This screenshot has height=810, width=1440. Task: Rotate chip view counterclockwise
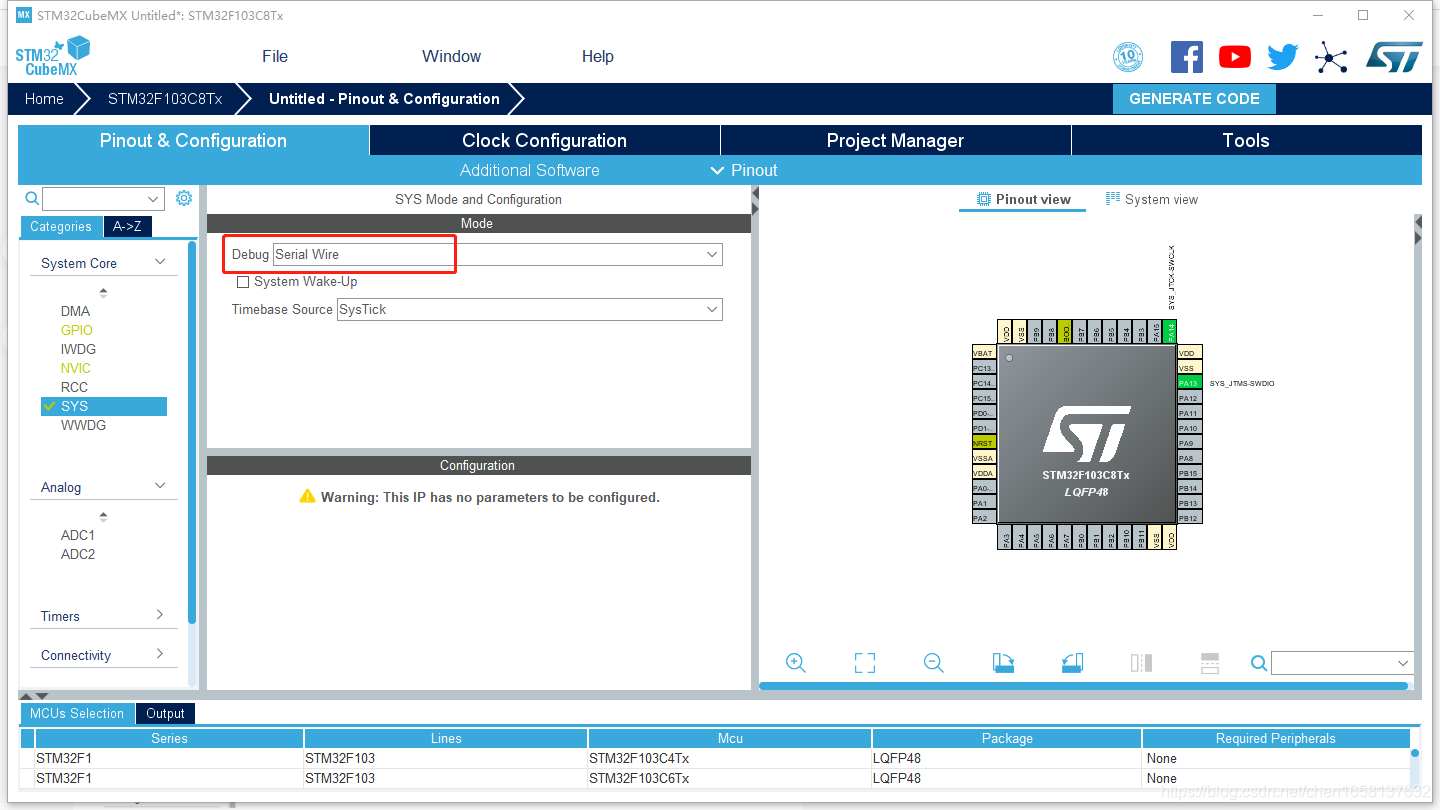click(x=1072, y=663)
